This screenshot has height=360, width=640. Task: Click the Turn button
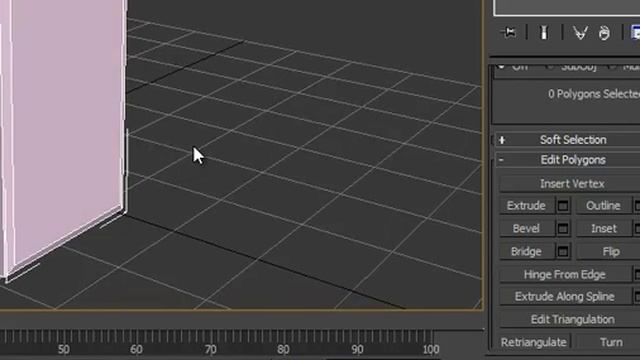[x=608, y=342]
